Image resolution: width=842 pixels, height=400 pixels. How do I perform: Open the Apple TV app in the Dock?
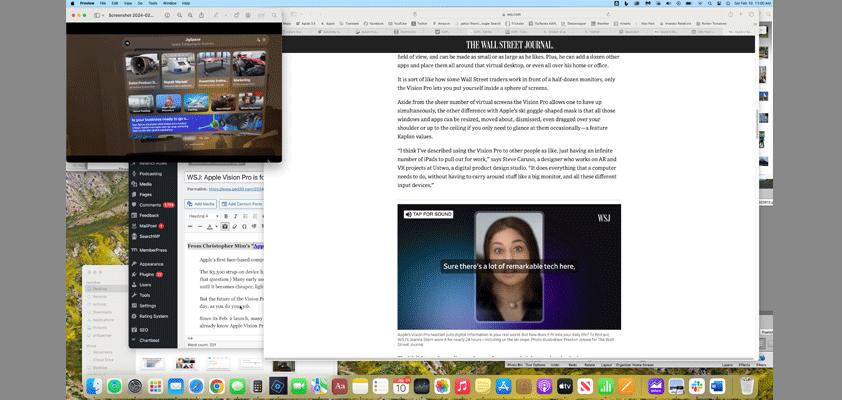pyautogui.click(x=564, y=386)
